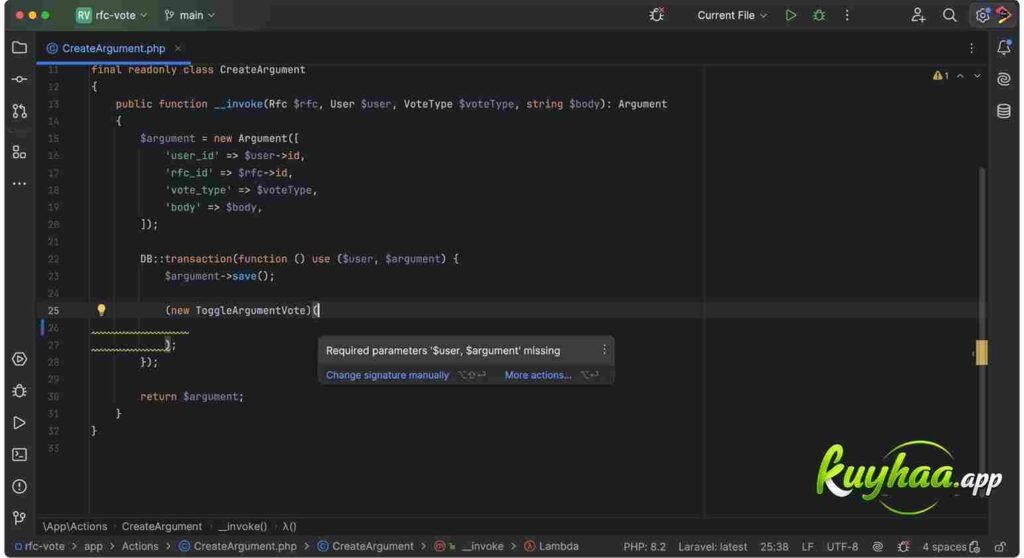1024x558 pixels.
Task: Open the Notifications bell icon
Action: coord(1004,48)
